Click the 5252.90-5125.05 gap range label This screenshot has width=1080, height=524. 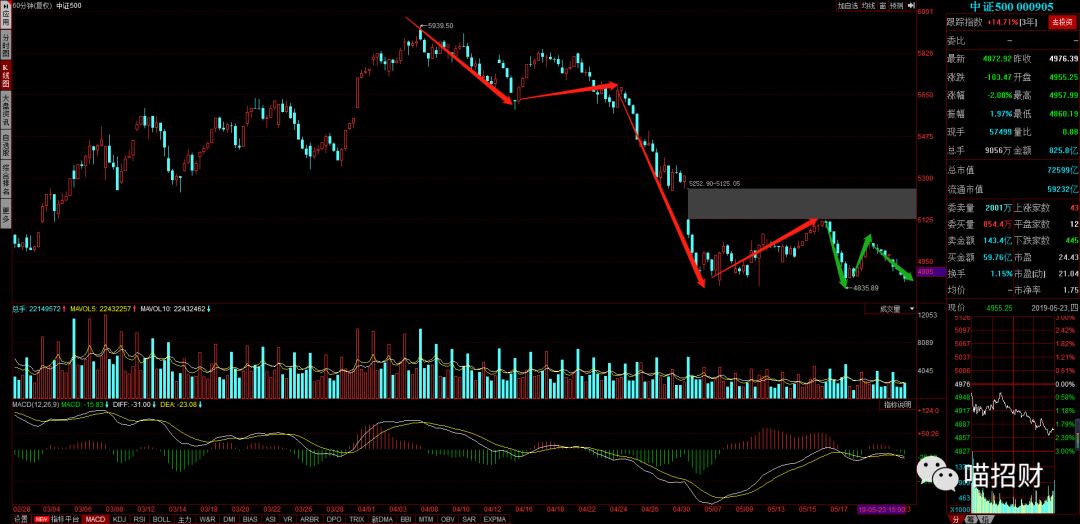tap(714, 184)
